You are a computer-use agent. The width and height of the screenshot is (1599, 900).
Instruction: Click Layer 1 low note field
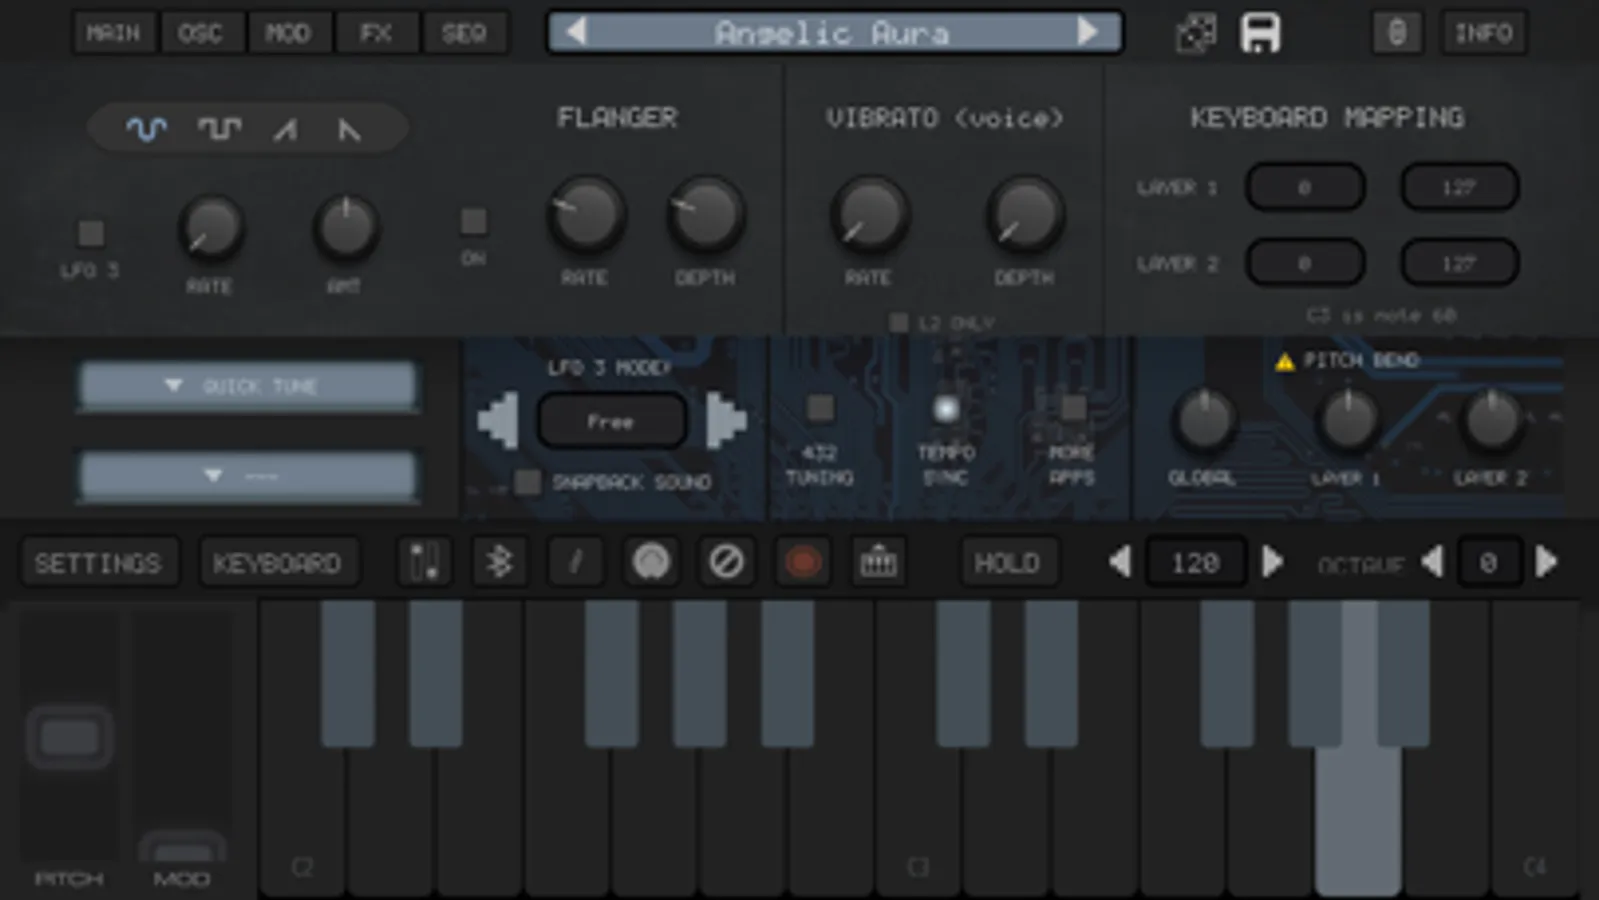1305,187
